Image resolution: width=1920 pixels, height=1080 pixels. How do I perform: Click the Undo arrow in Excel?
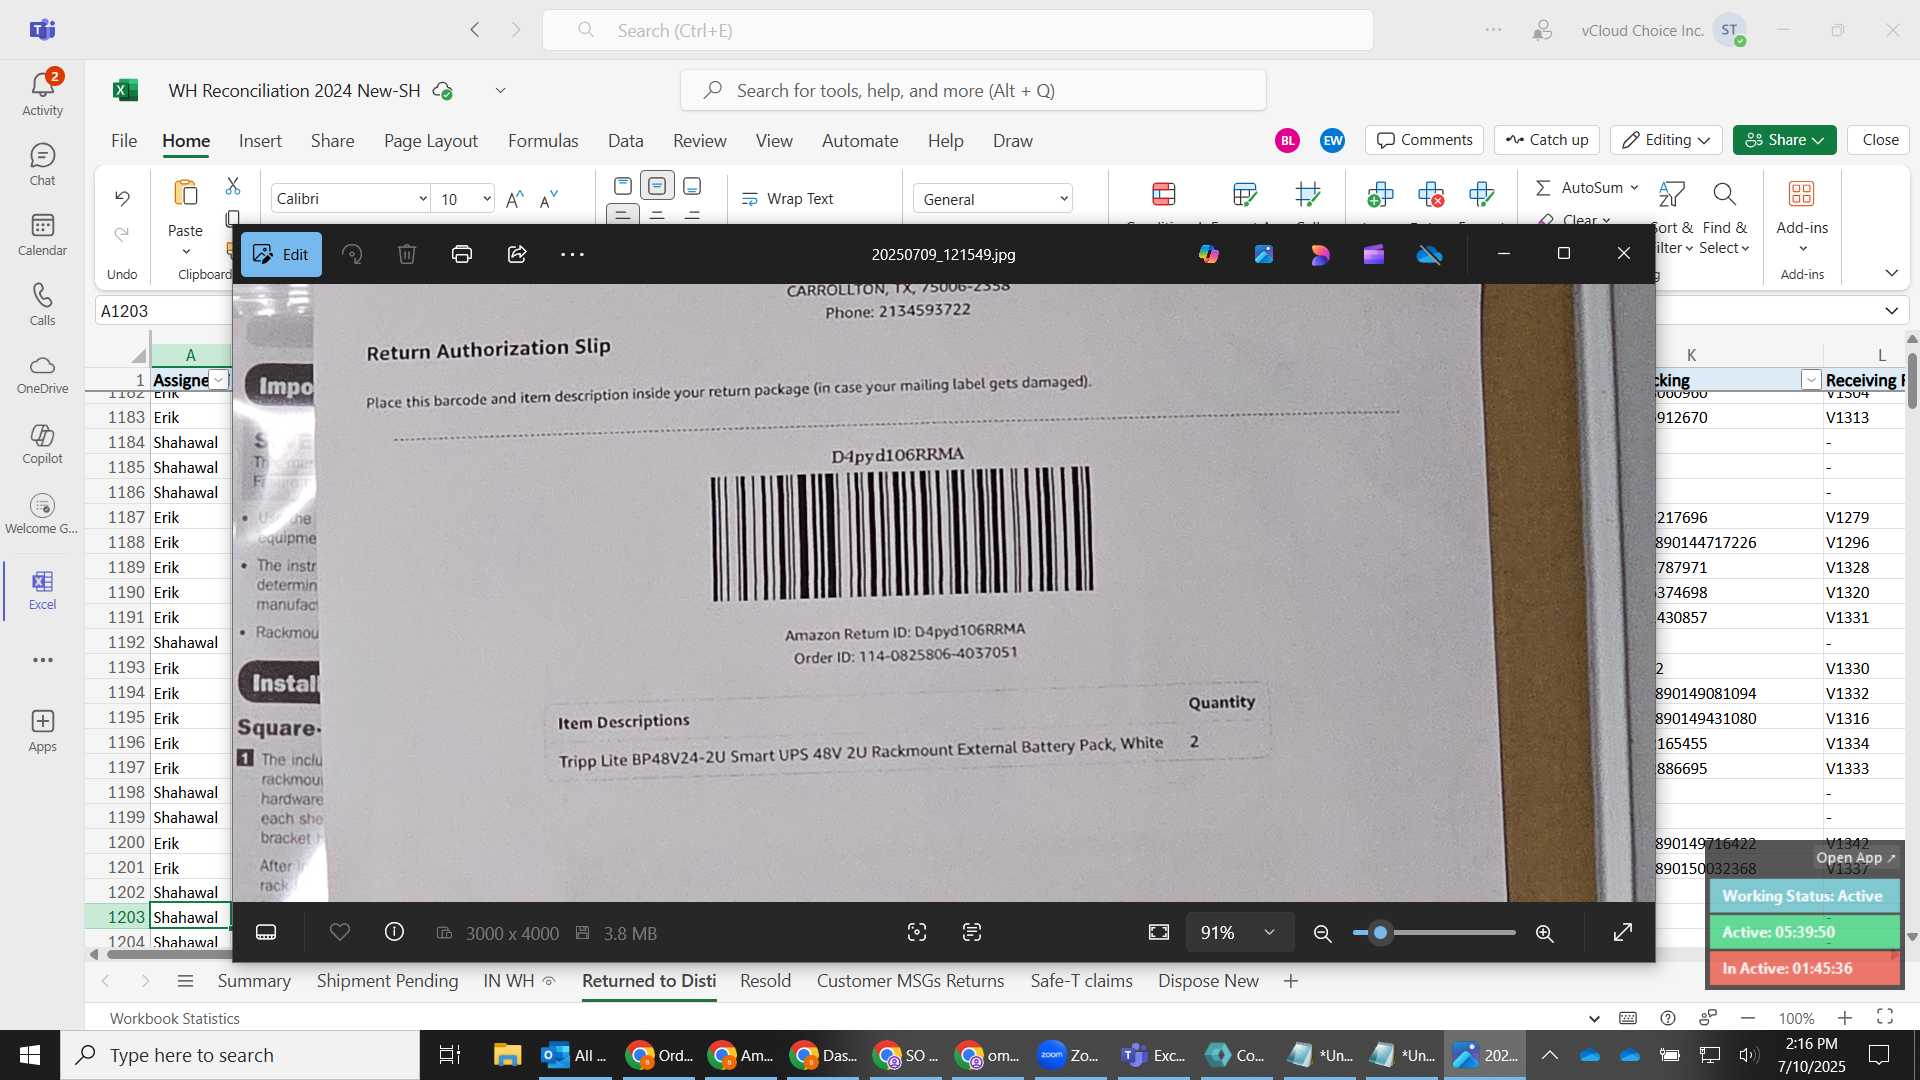122,198
